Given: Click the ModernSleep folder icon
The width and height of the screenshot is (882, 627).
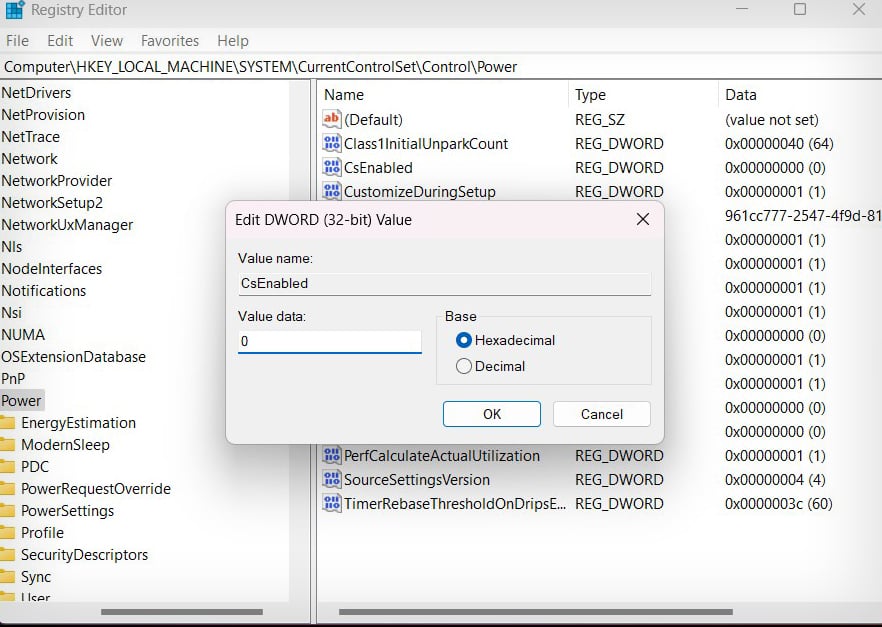Looking at the screenshot, I should coord(7,444).
